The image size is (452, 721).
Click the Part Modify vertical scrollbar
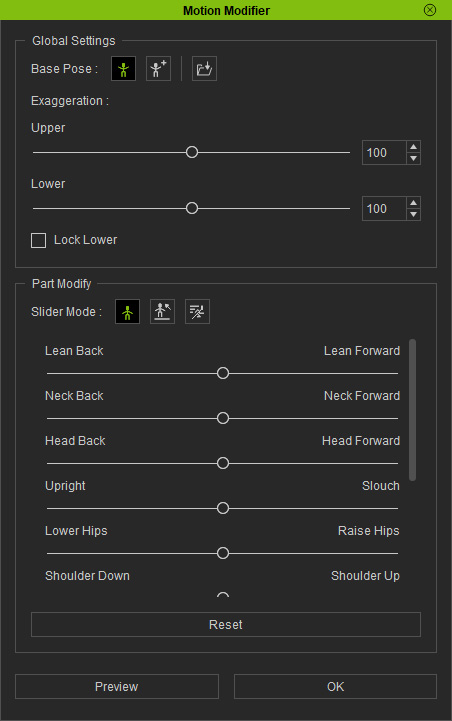click(412, 410)
